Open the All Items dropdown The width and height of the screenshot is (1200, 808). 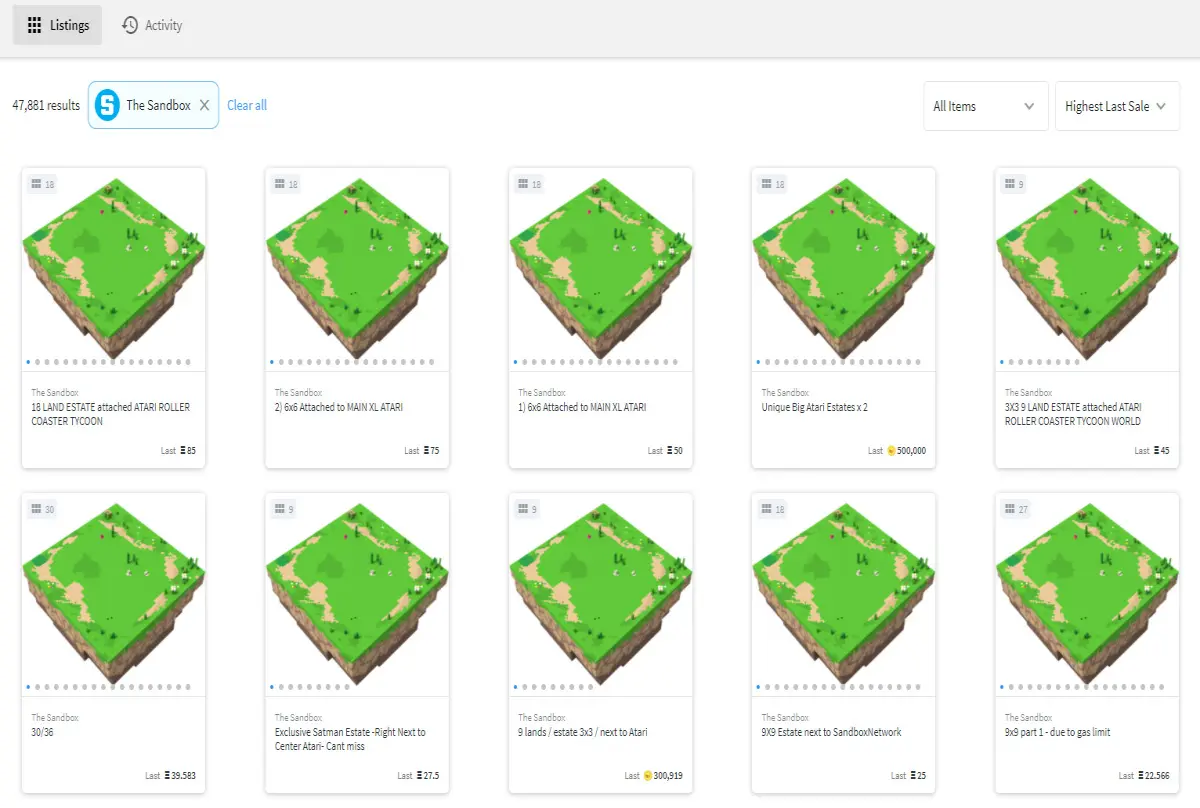985,106
